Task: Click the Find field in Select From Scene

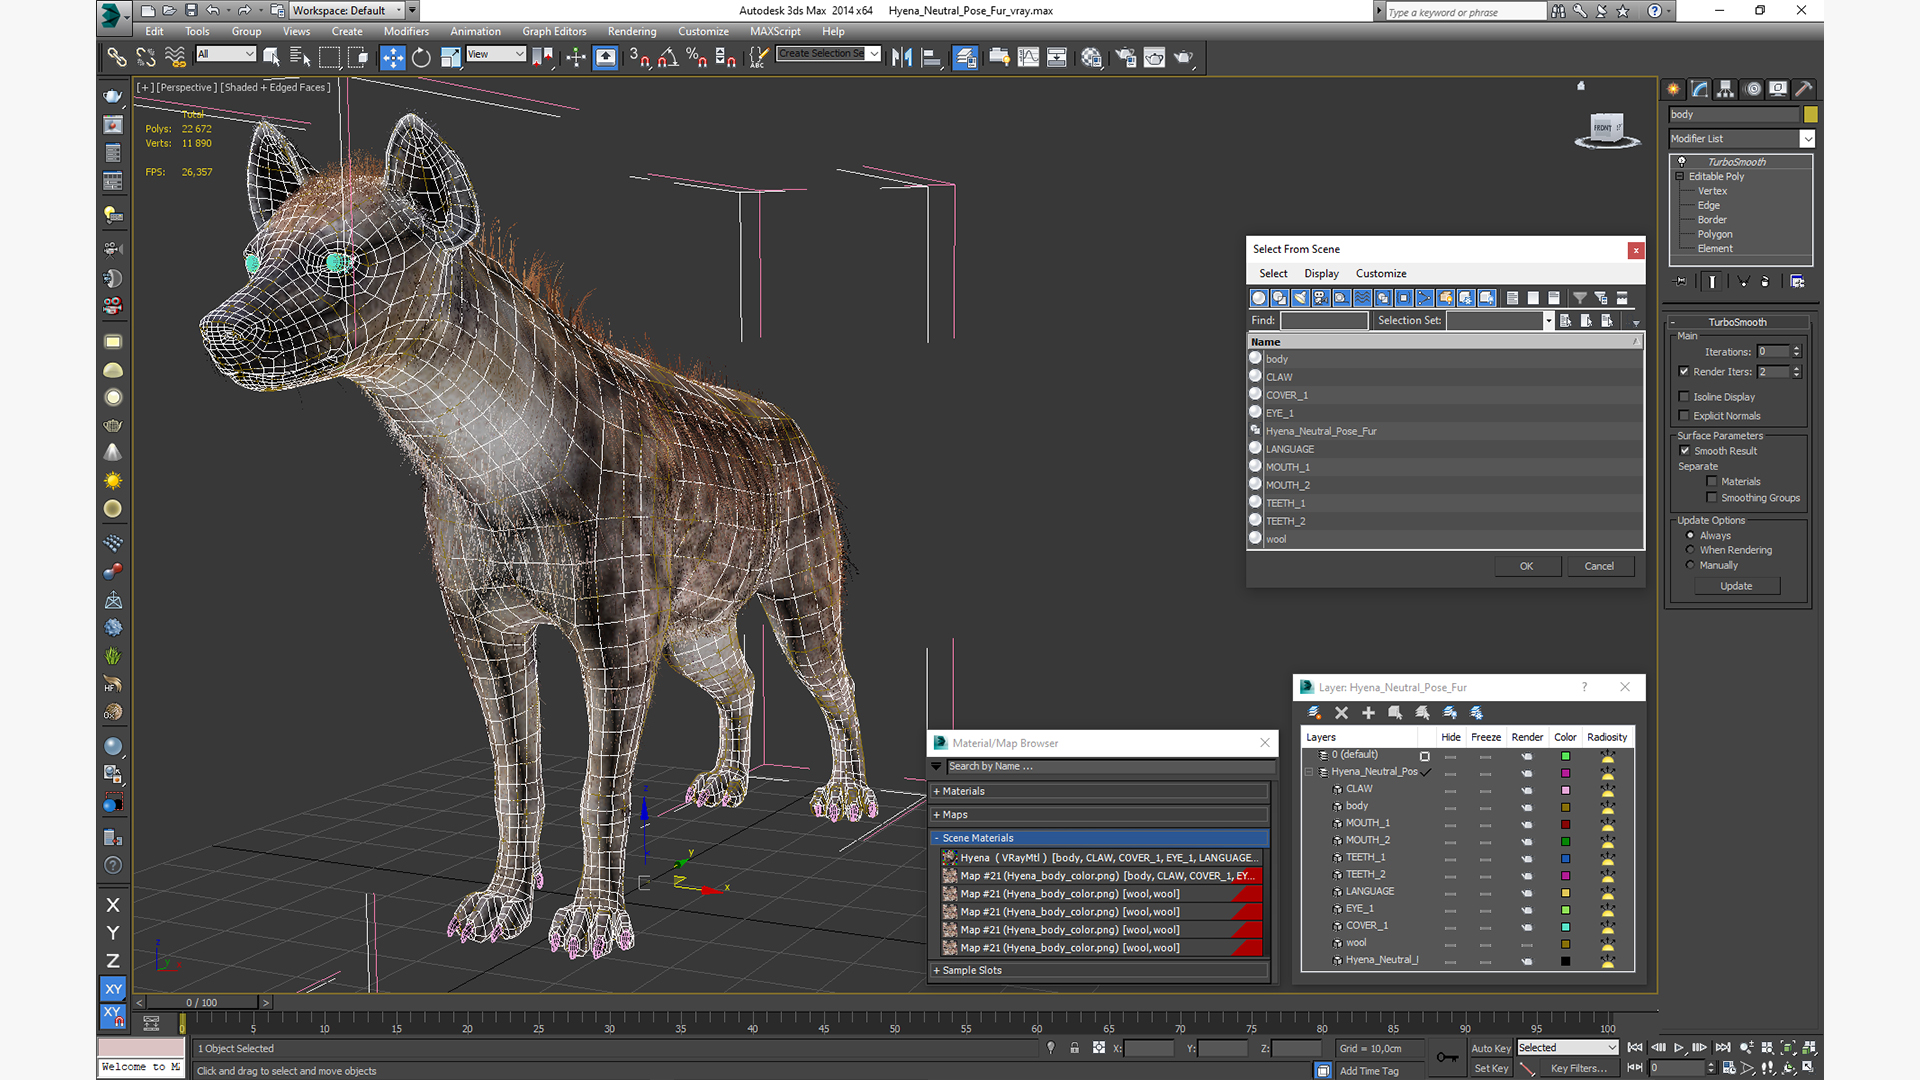Action: tap(1324, 320)
